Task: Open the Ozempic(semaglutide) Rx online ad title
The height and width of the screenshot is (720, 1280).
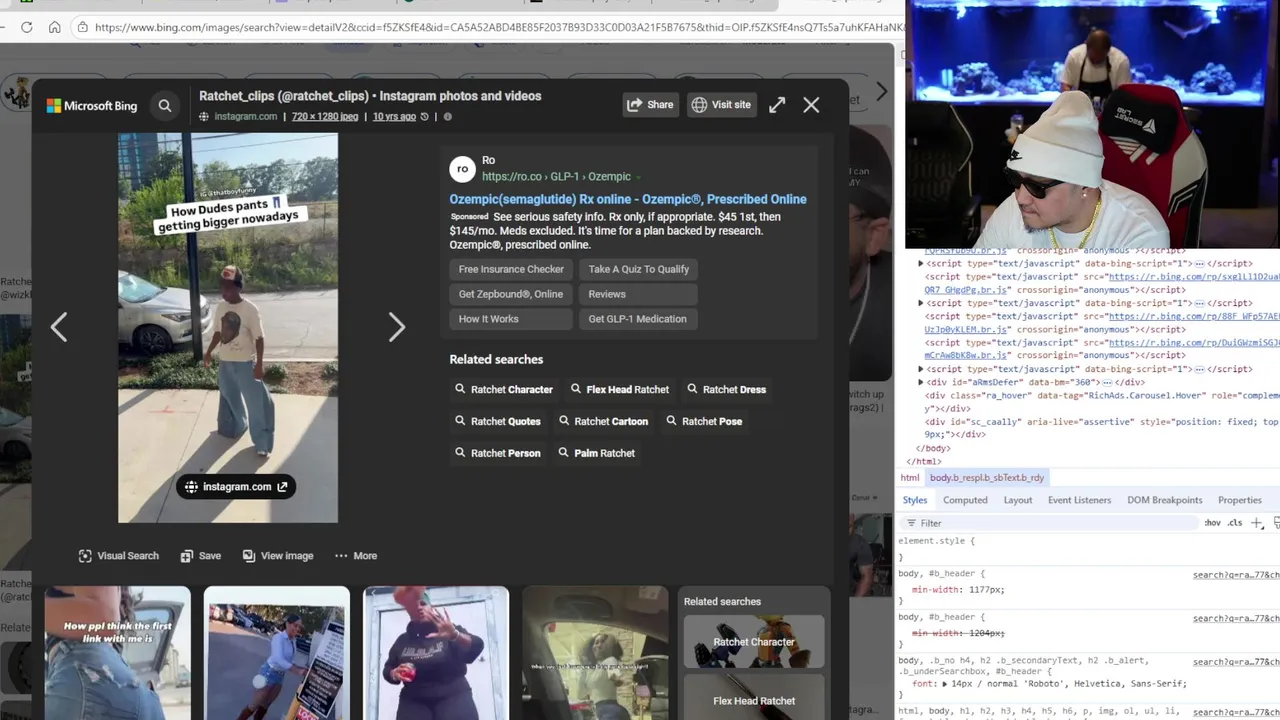Action: coord(628,199)
